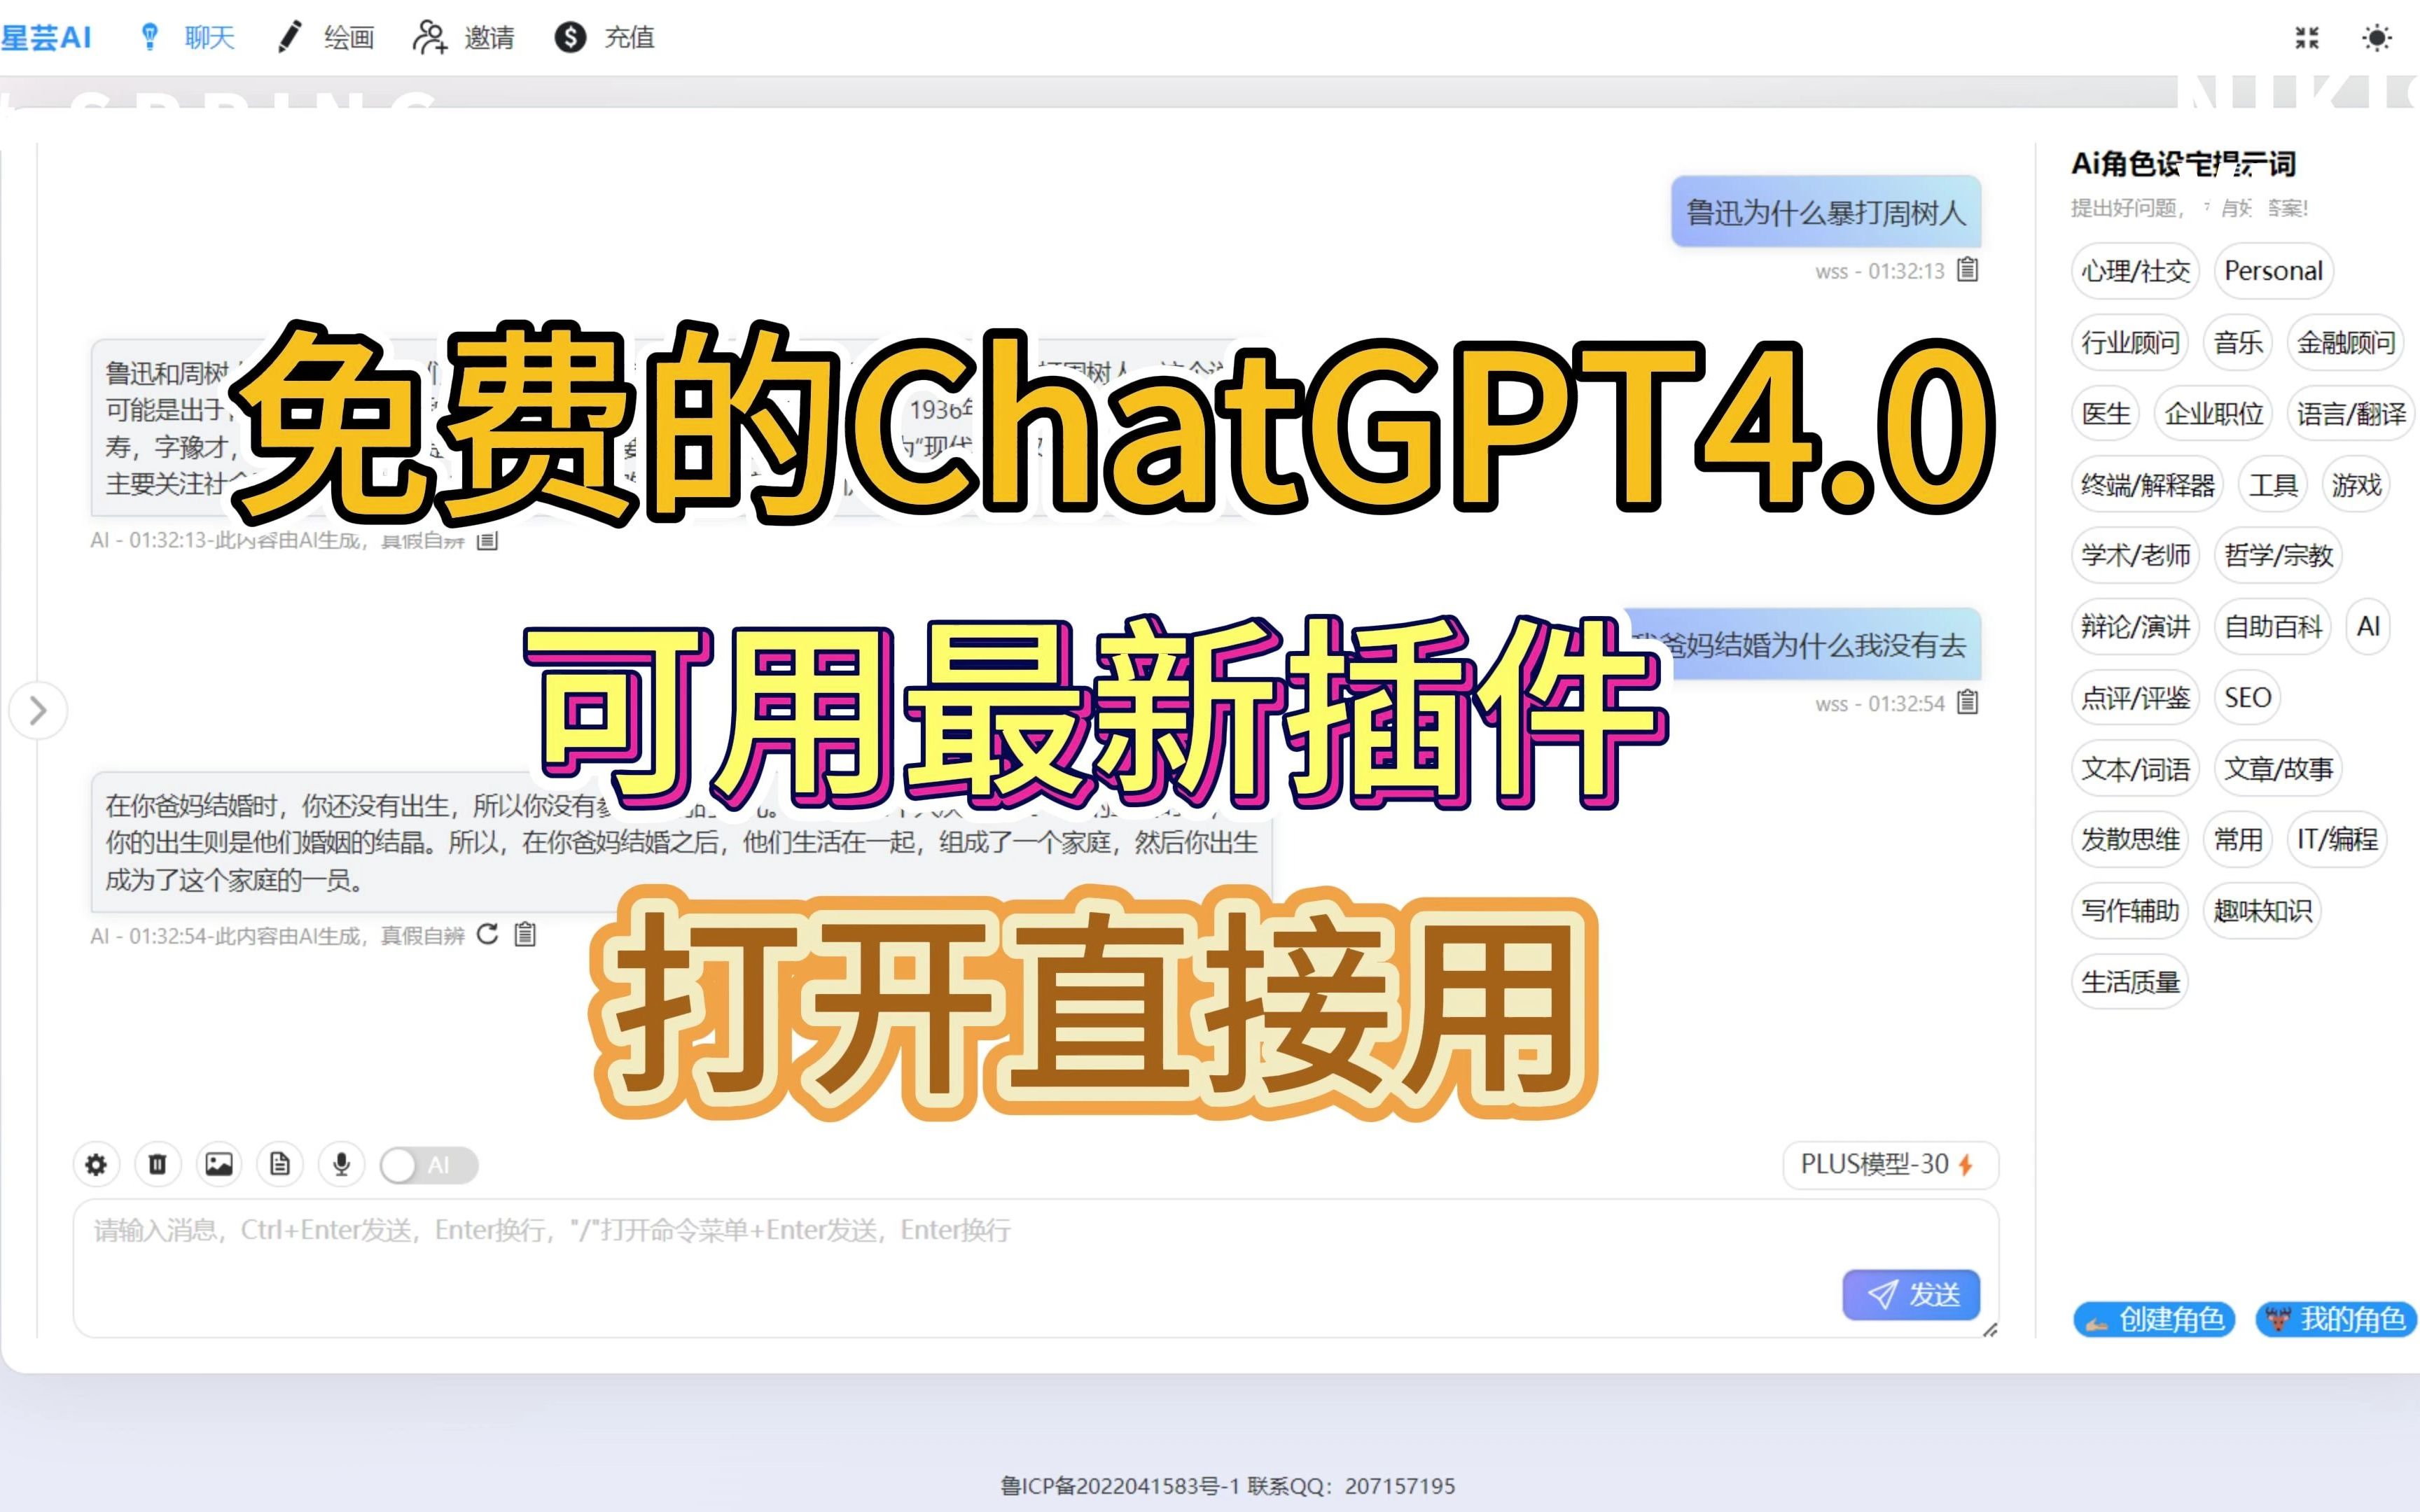Screen dimensions: 2420x1512
Task: Click the AI reply starting 在你爸妈结婚时
Action: click(x=681, y=842)
